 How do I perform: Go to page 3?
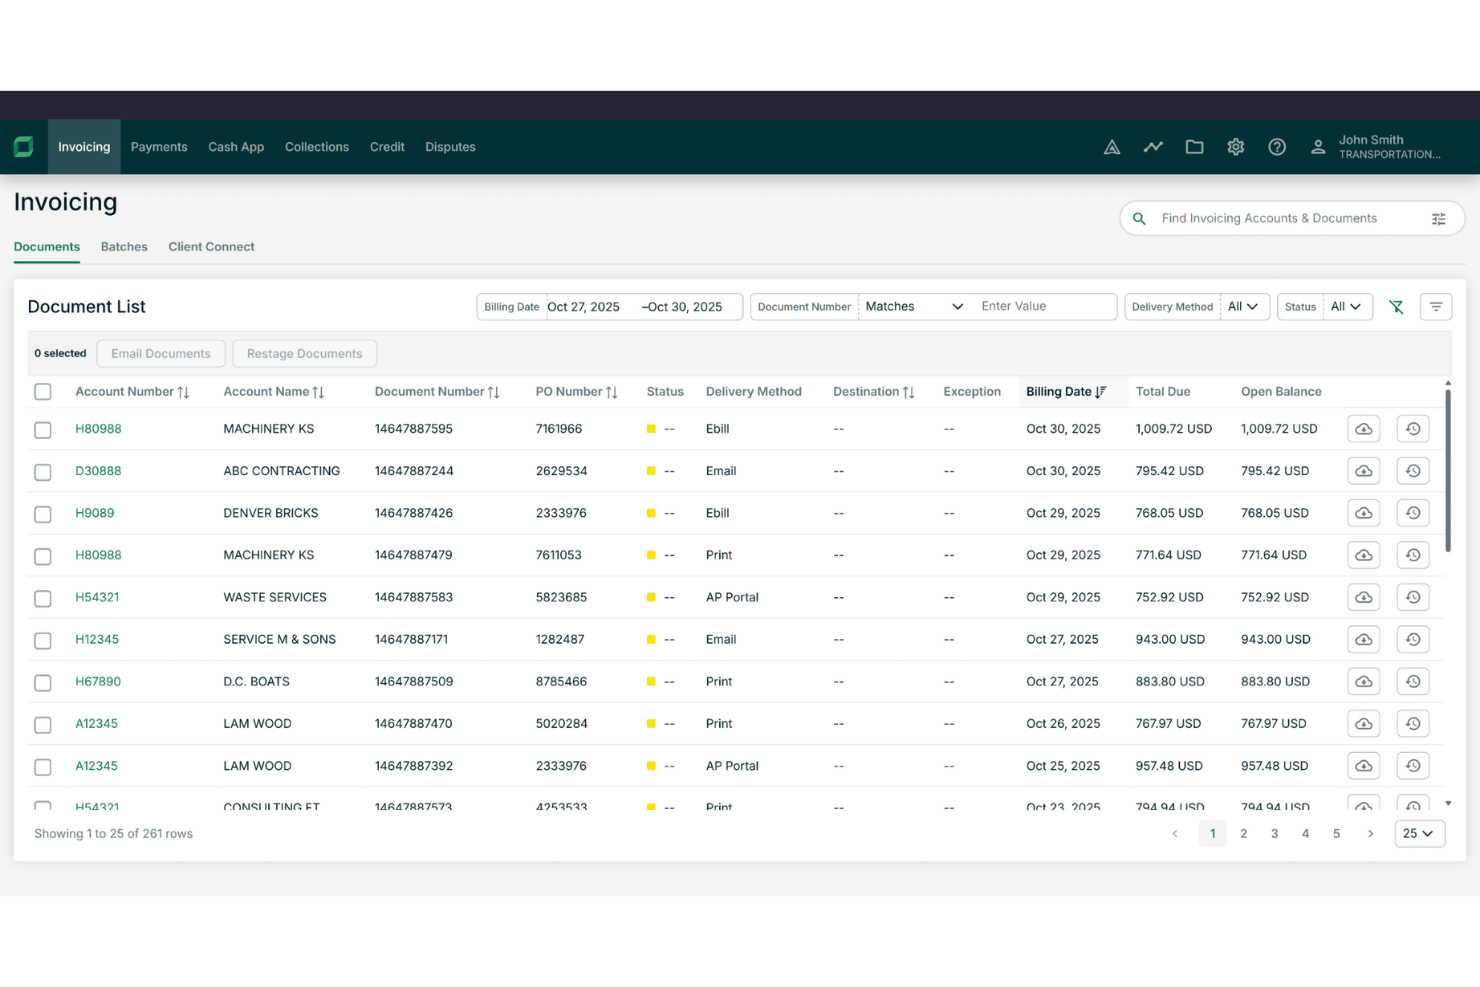click(x=1274, y=833)
